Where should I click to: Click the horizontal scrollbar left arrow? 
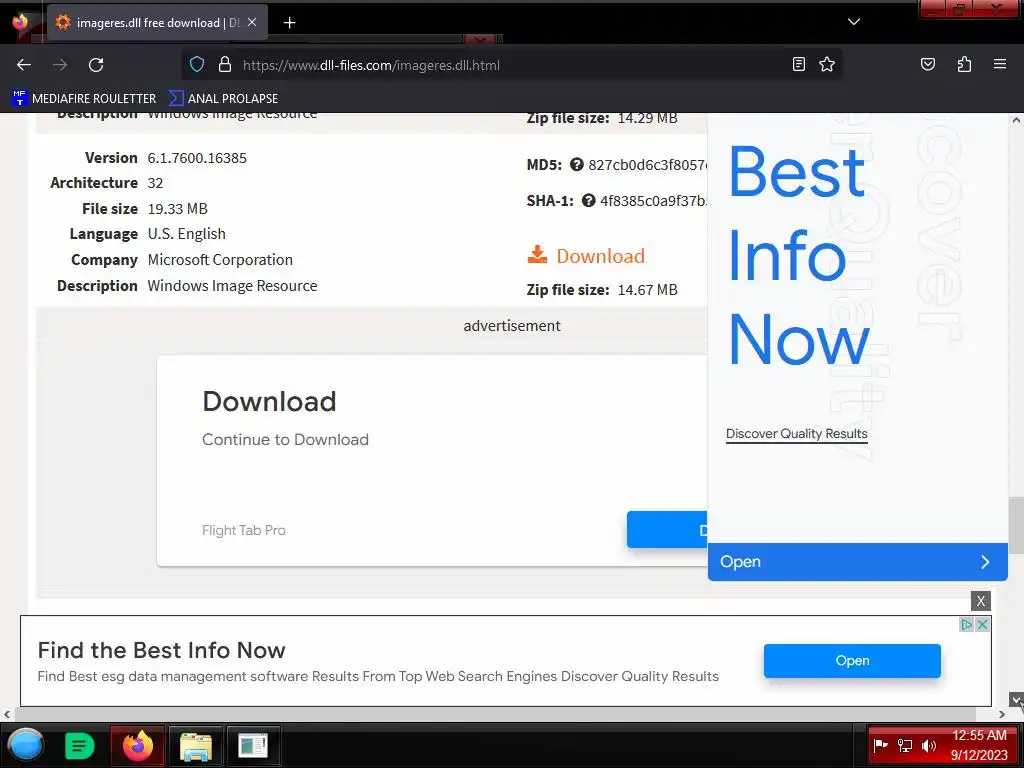click(x=7, y=714)
